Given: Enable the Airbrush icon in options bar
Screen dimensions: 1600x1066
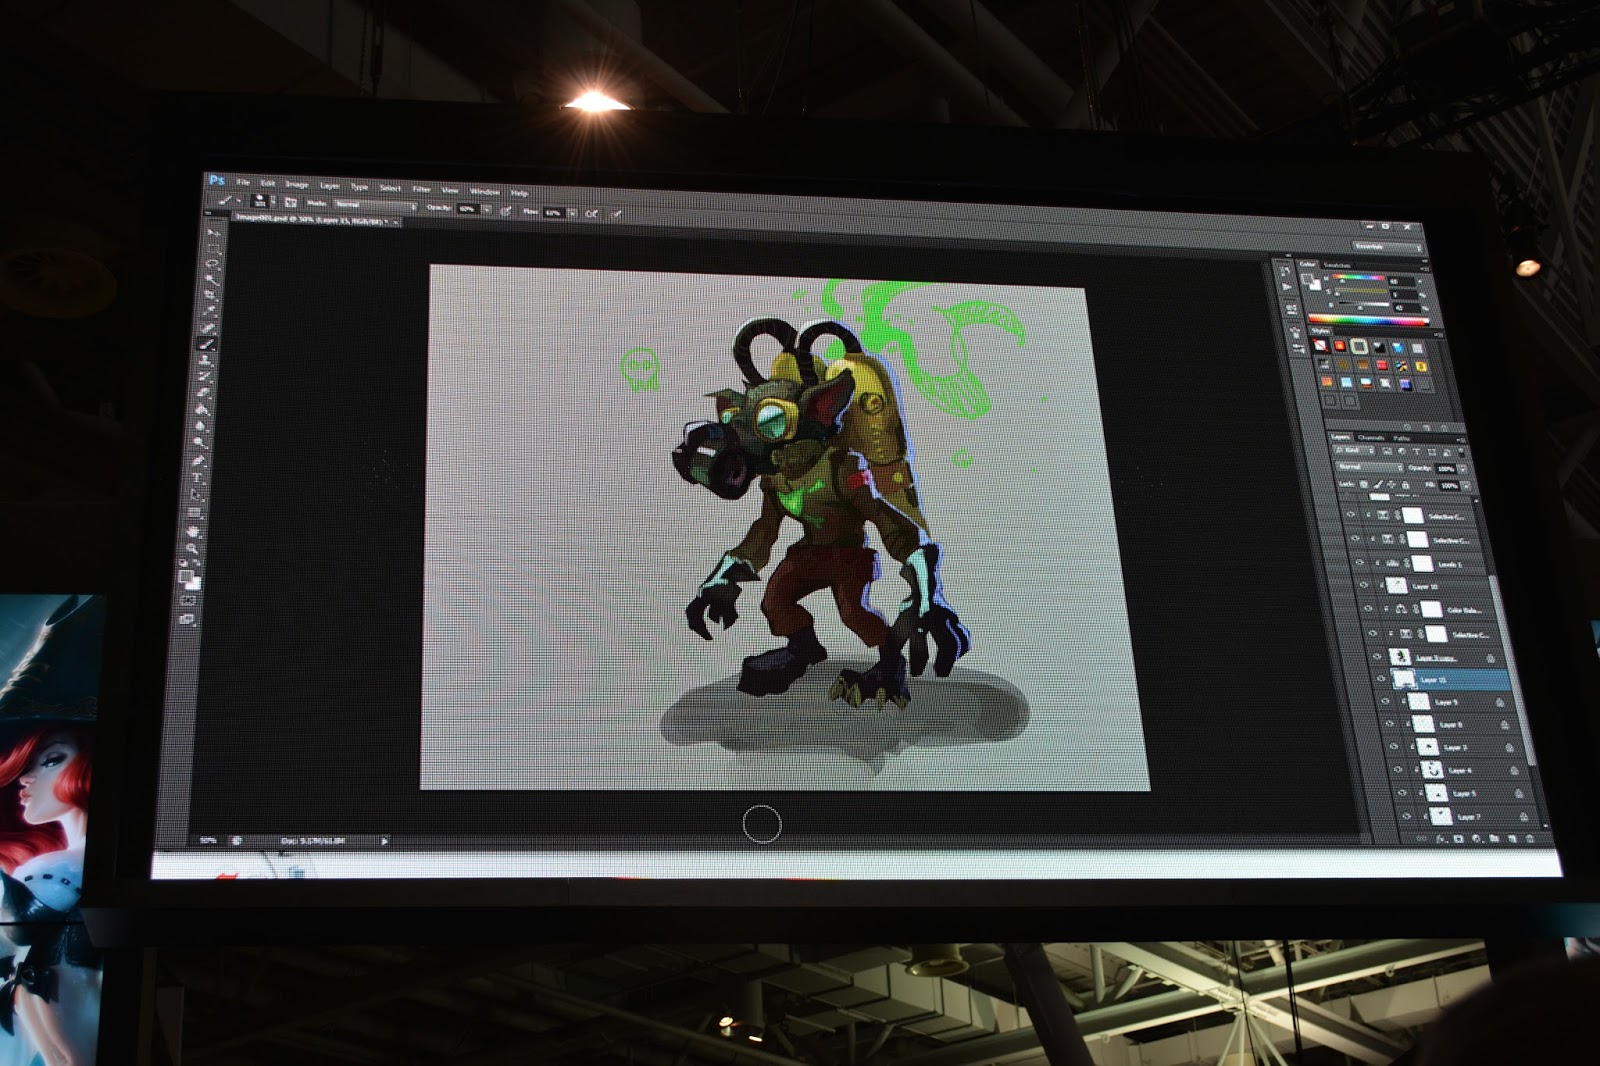Looking at the screenshot, I should [591, 213].
